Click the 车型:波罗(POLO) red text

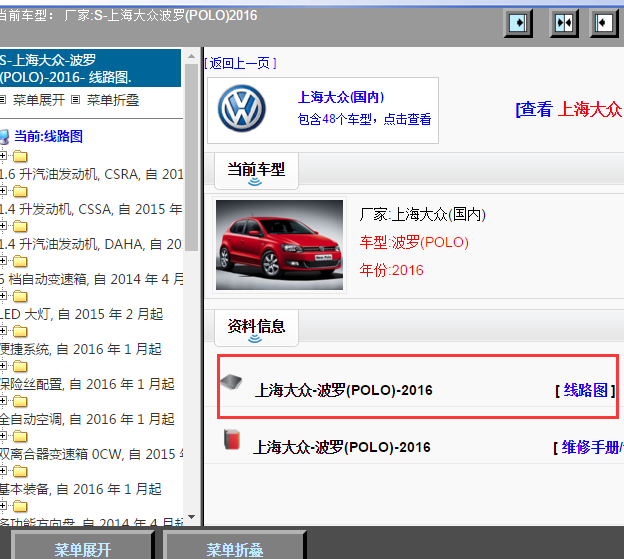coord(414,242)
